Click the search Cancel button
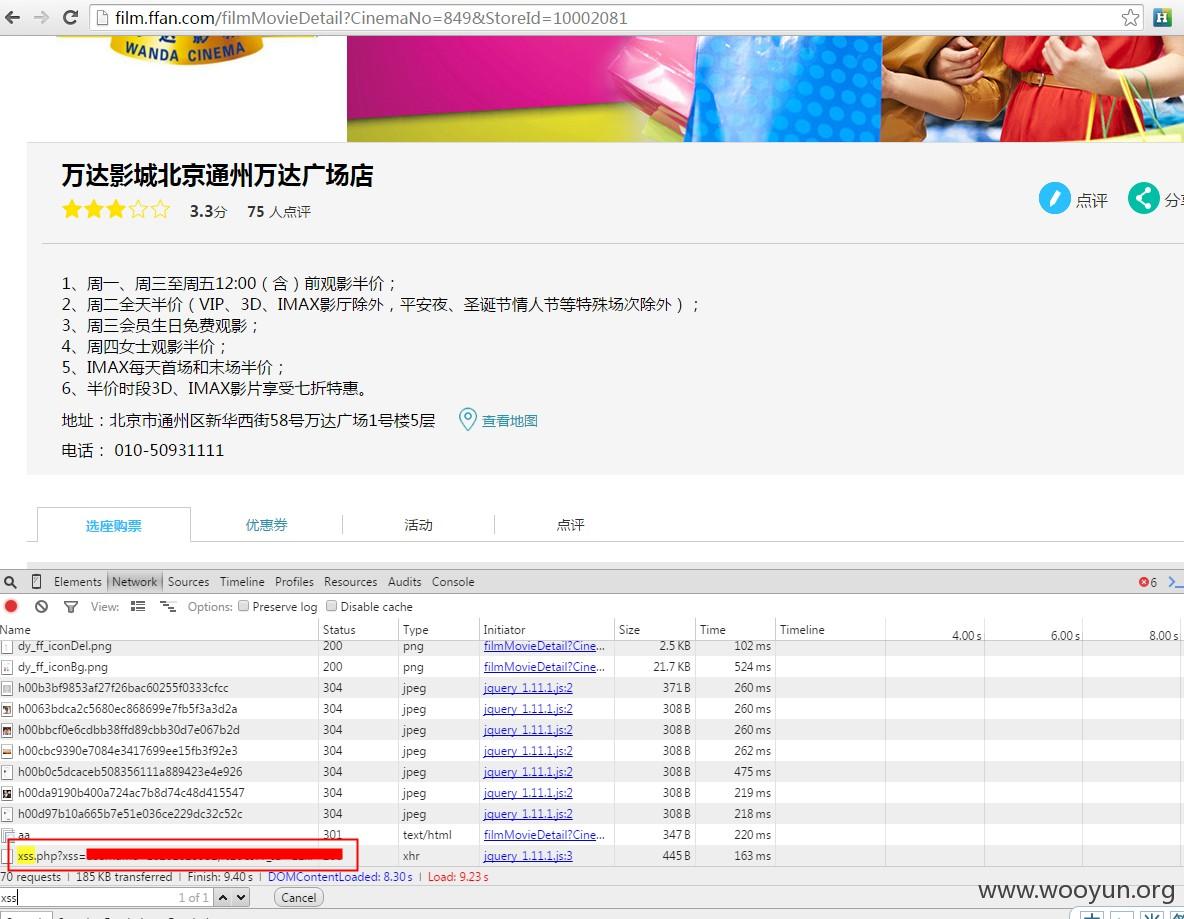The width and height of the screenshot is (1184, 919). (298, 898)
